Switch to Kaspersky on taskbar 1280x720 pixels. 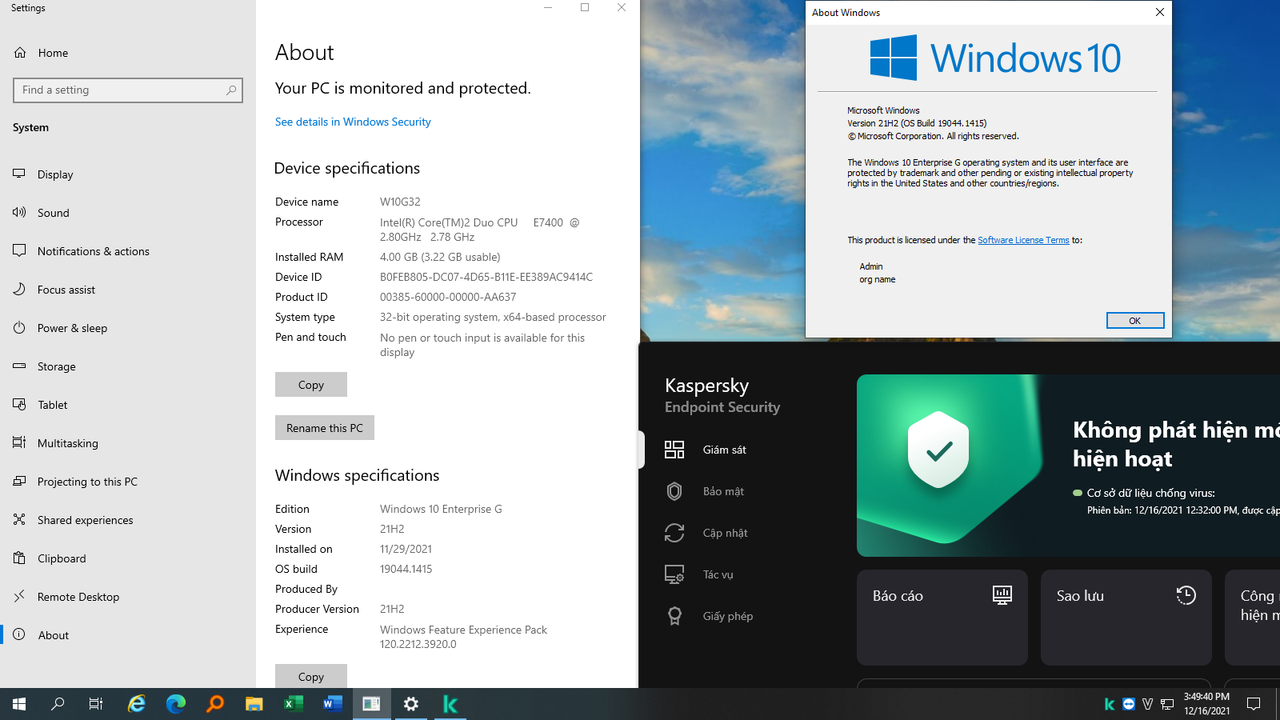point(450,704)
